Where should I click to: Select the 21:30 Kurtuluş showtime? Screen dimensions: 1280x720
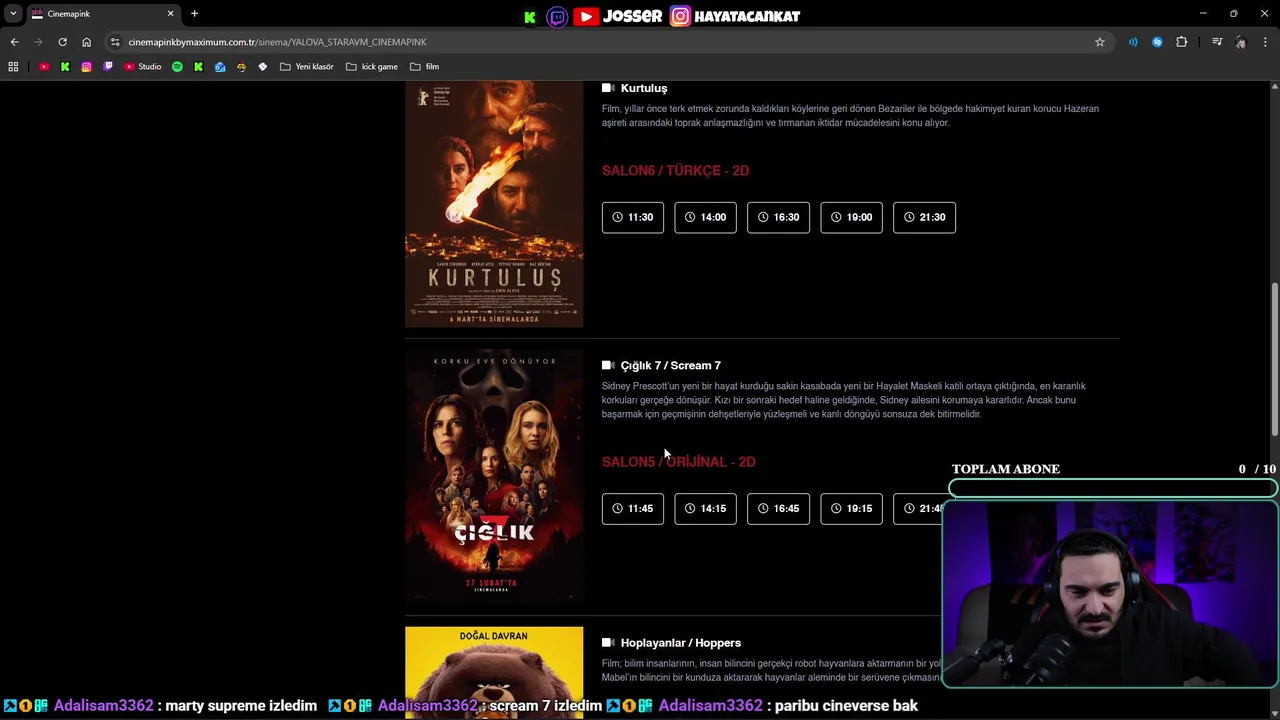click(x=925, y=217)
